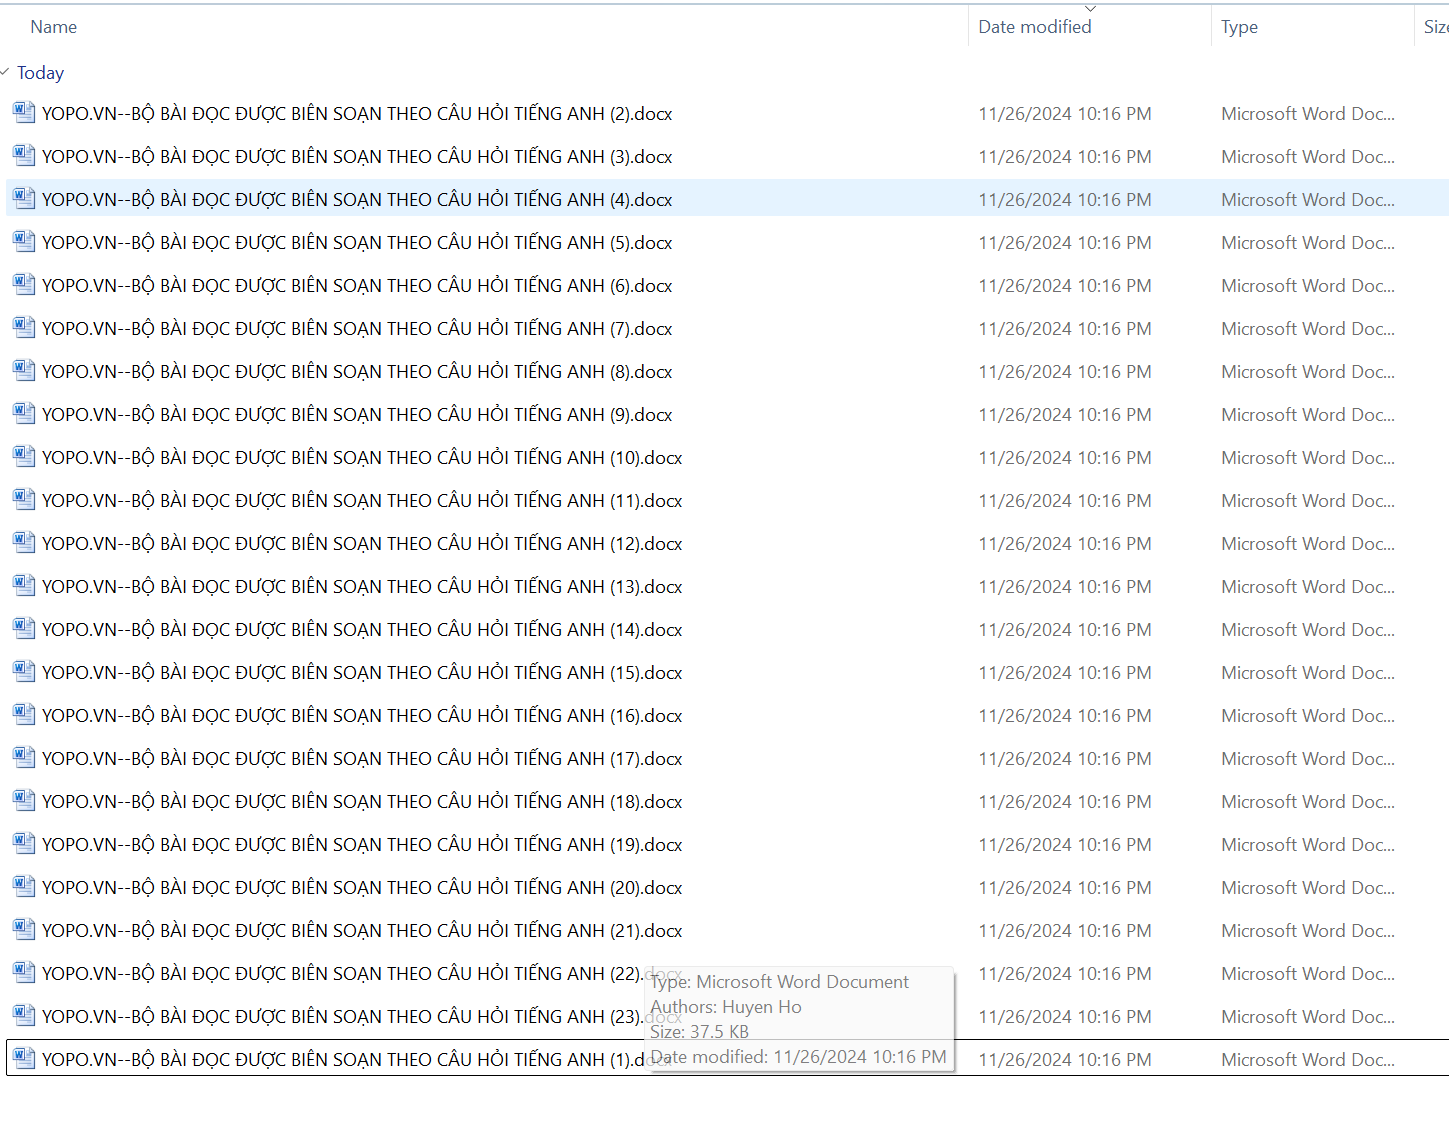The image size is (1449, 1121).
Task: Click the Word icon of file (18).docx
Action: click(x=24, y=800)
